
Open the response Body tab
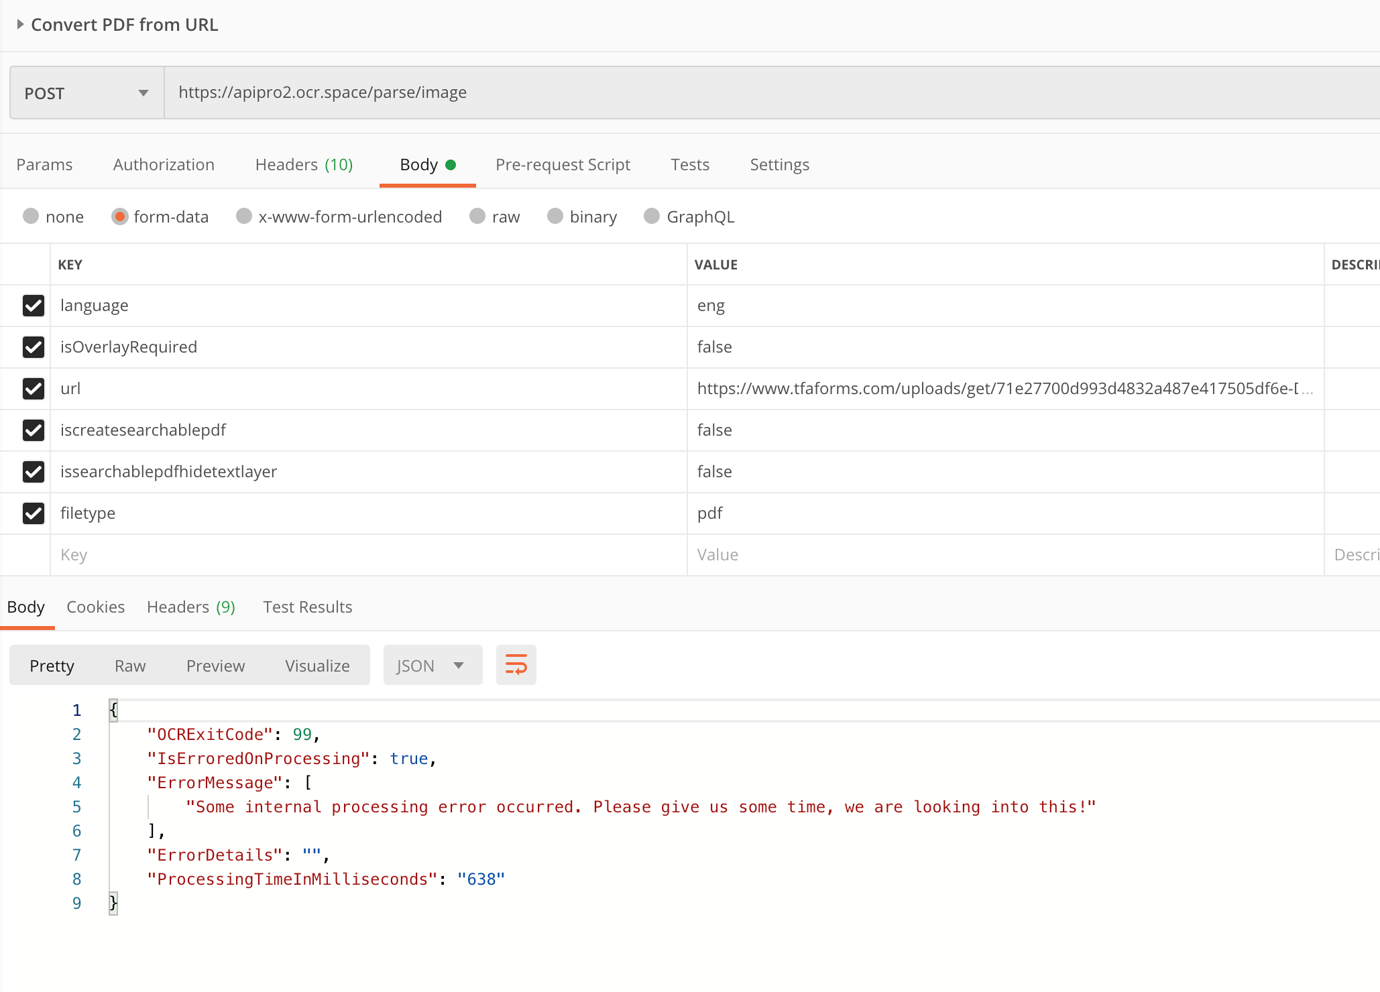pyautogui.click(x=26, y=607)
